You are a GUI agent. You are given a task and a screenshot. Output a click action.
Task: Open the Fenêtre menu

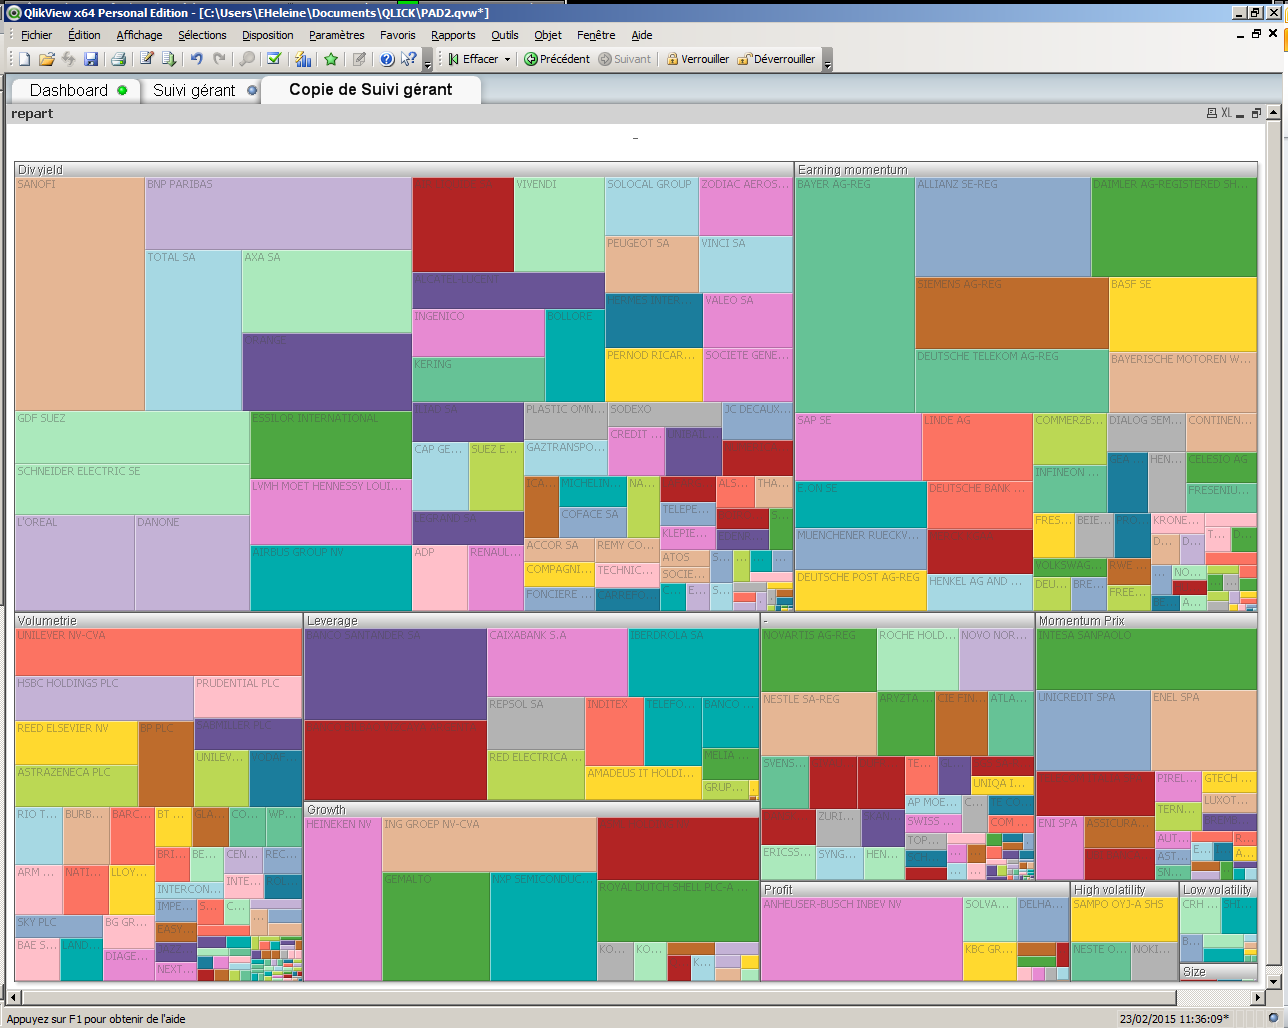pos(596,35)
